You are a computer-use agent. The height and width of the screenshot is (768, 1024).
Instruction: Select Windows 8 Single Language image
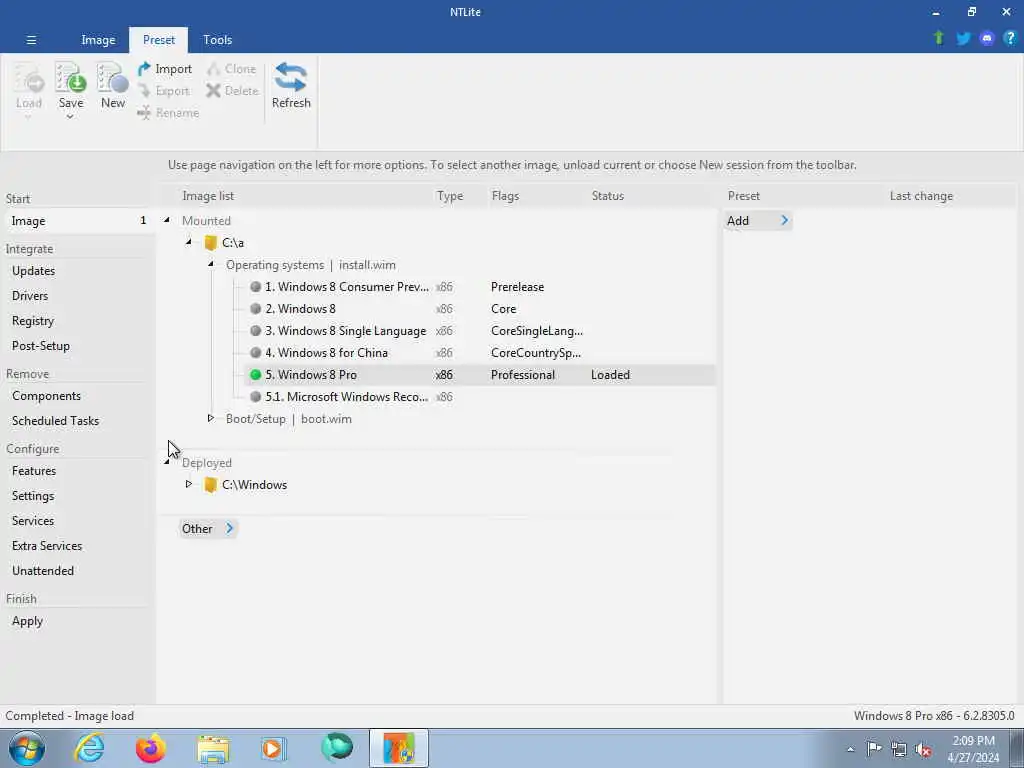[x=345, y=331]
